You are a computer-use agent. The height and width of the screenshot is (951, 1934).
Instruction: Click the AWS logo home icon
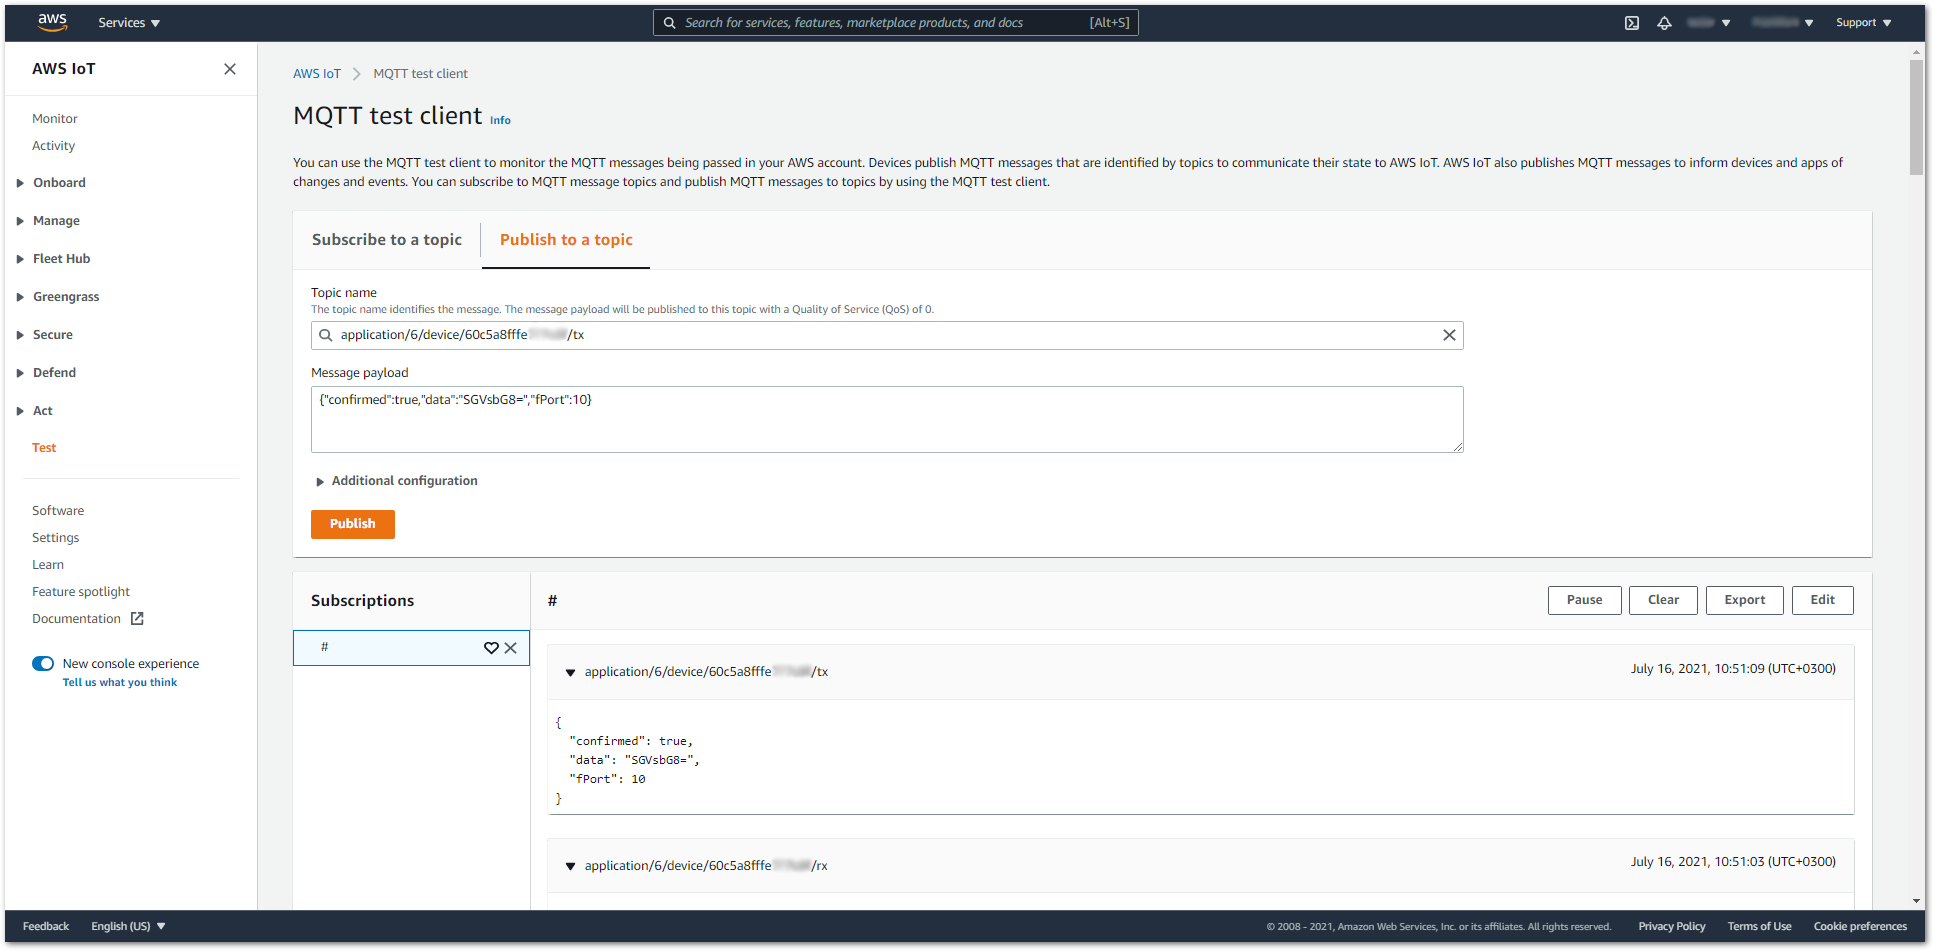coord(52,22)
